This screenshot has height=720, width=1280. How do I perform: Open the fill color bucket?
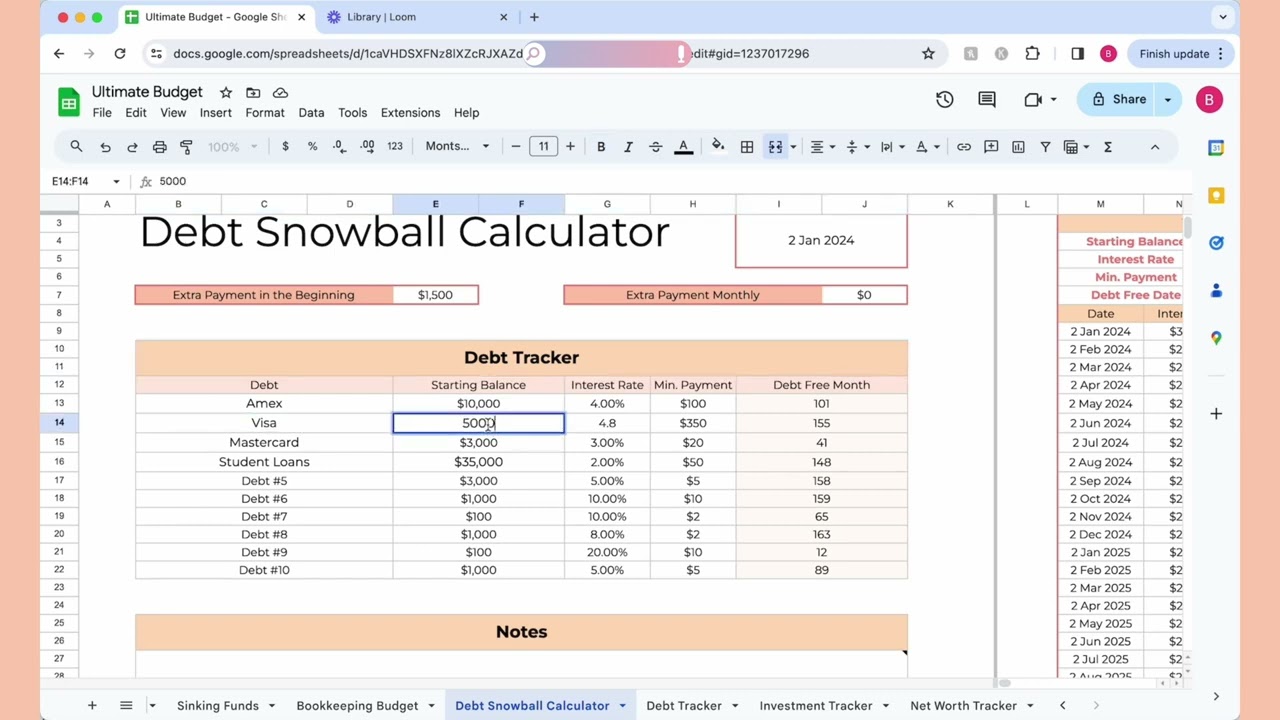pyautogui.click(x=718, y=147)
